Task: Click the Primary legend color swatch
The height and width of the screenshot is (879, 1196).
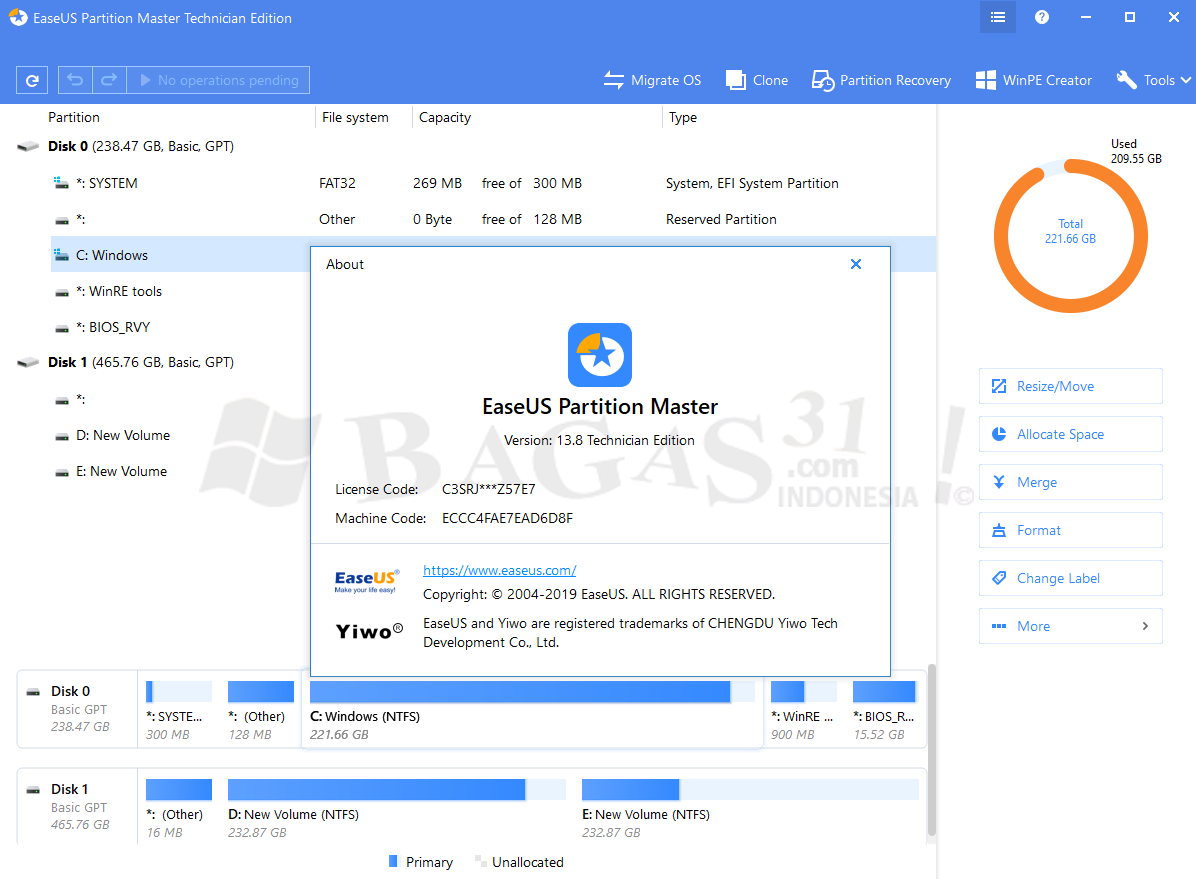Action: [393, 861]
